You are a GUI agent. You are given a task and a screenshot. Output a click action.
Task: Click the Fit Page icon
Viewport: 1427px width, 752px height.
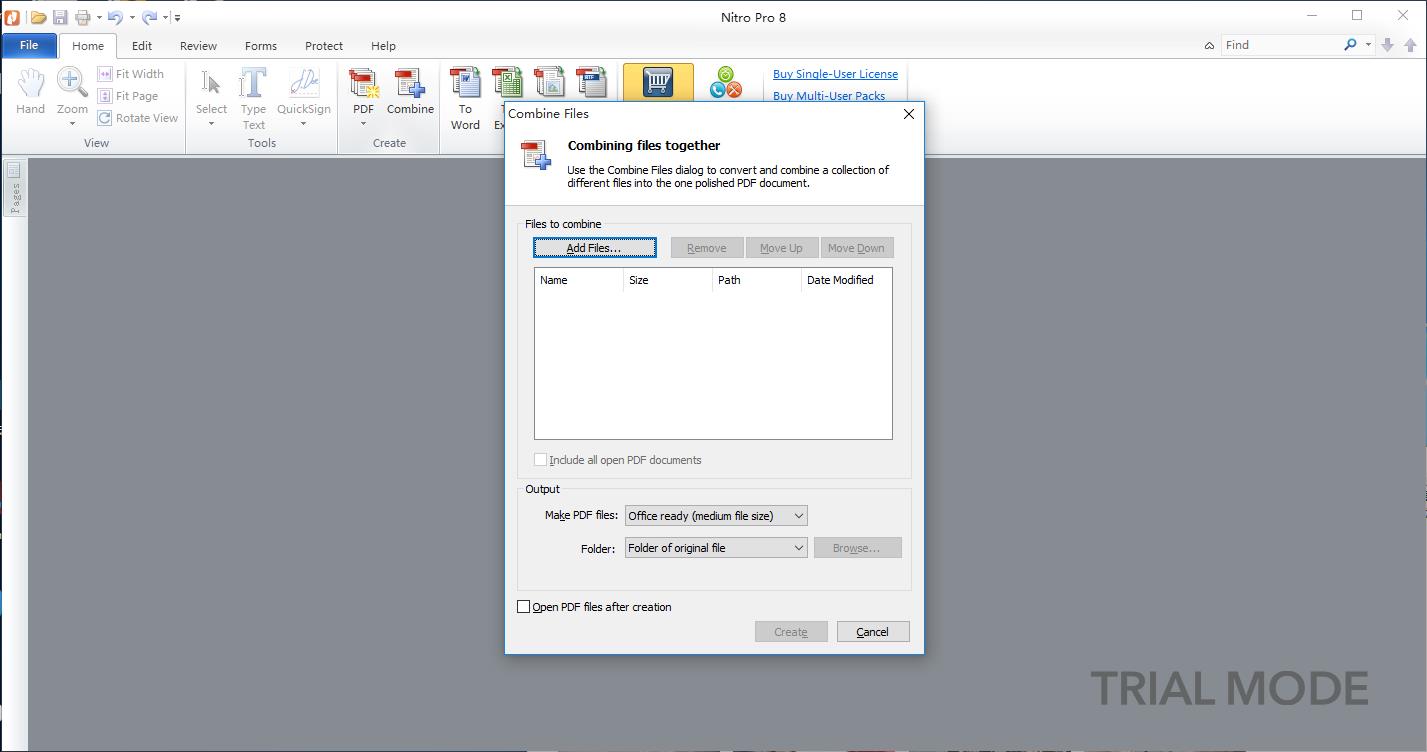click(105, 96)
